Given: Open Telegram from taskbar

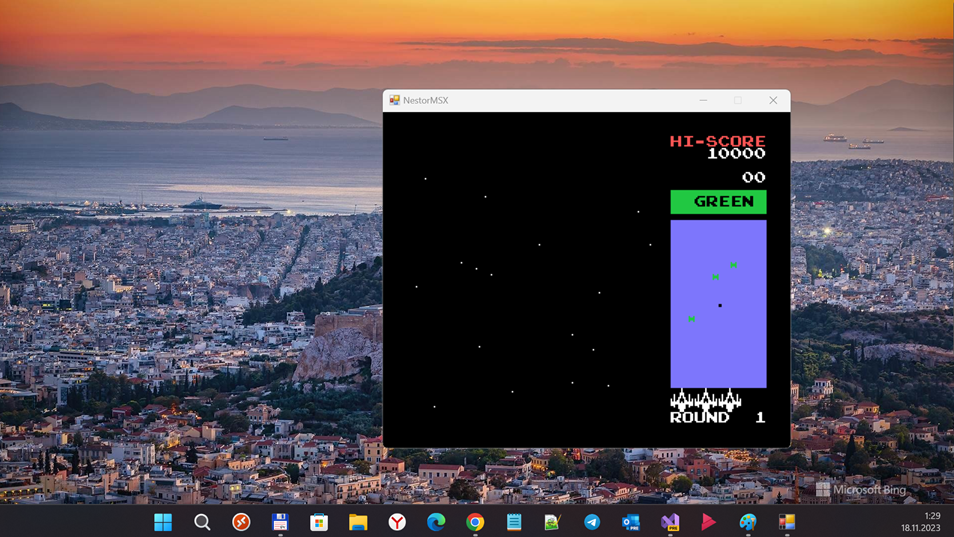Looking at the screenshot, I should pyautogui.click(x=592, y=522).
